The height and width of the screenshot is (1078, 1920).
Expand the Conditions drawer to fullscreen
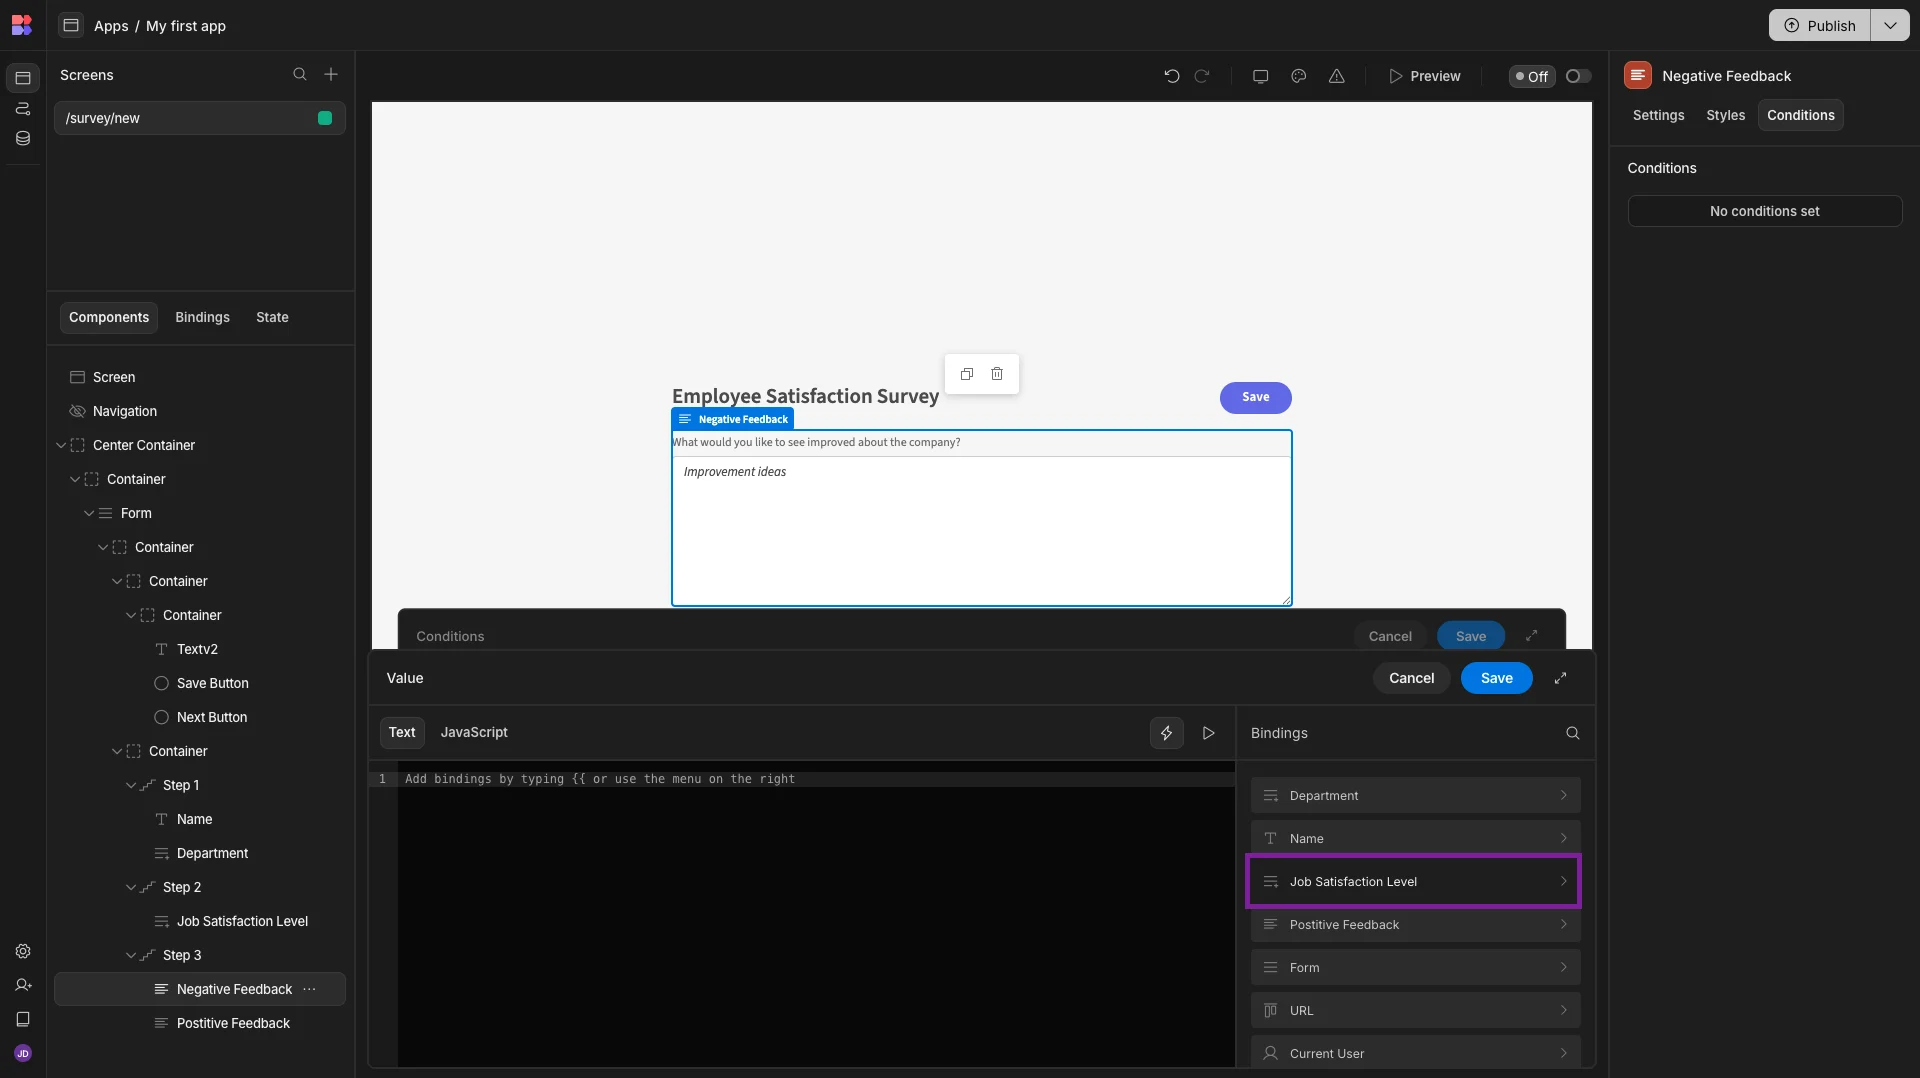[x=1532, y=636]
